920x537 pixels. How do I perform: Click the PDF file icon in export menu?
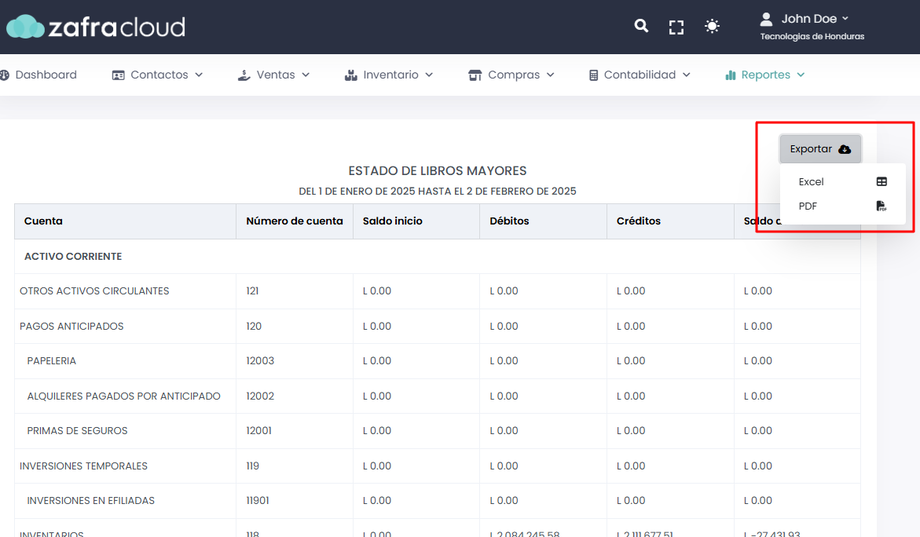click(881, 206)
